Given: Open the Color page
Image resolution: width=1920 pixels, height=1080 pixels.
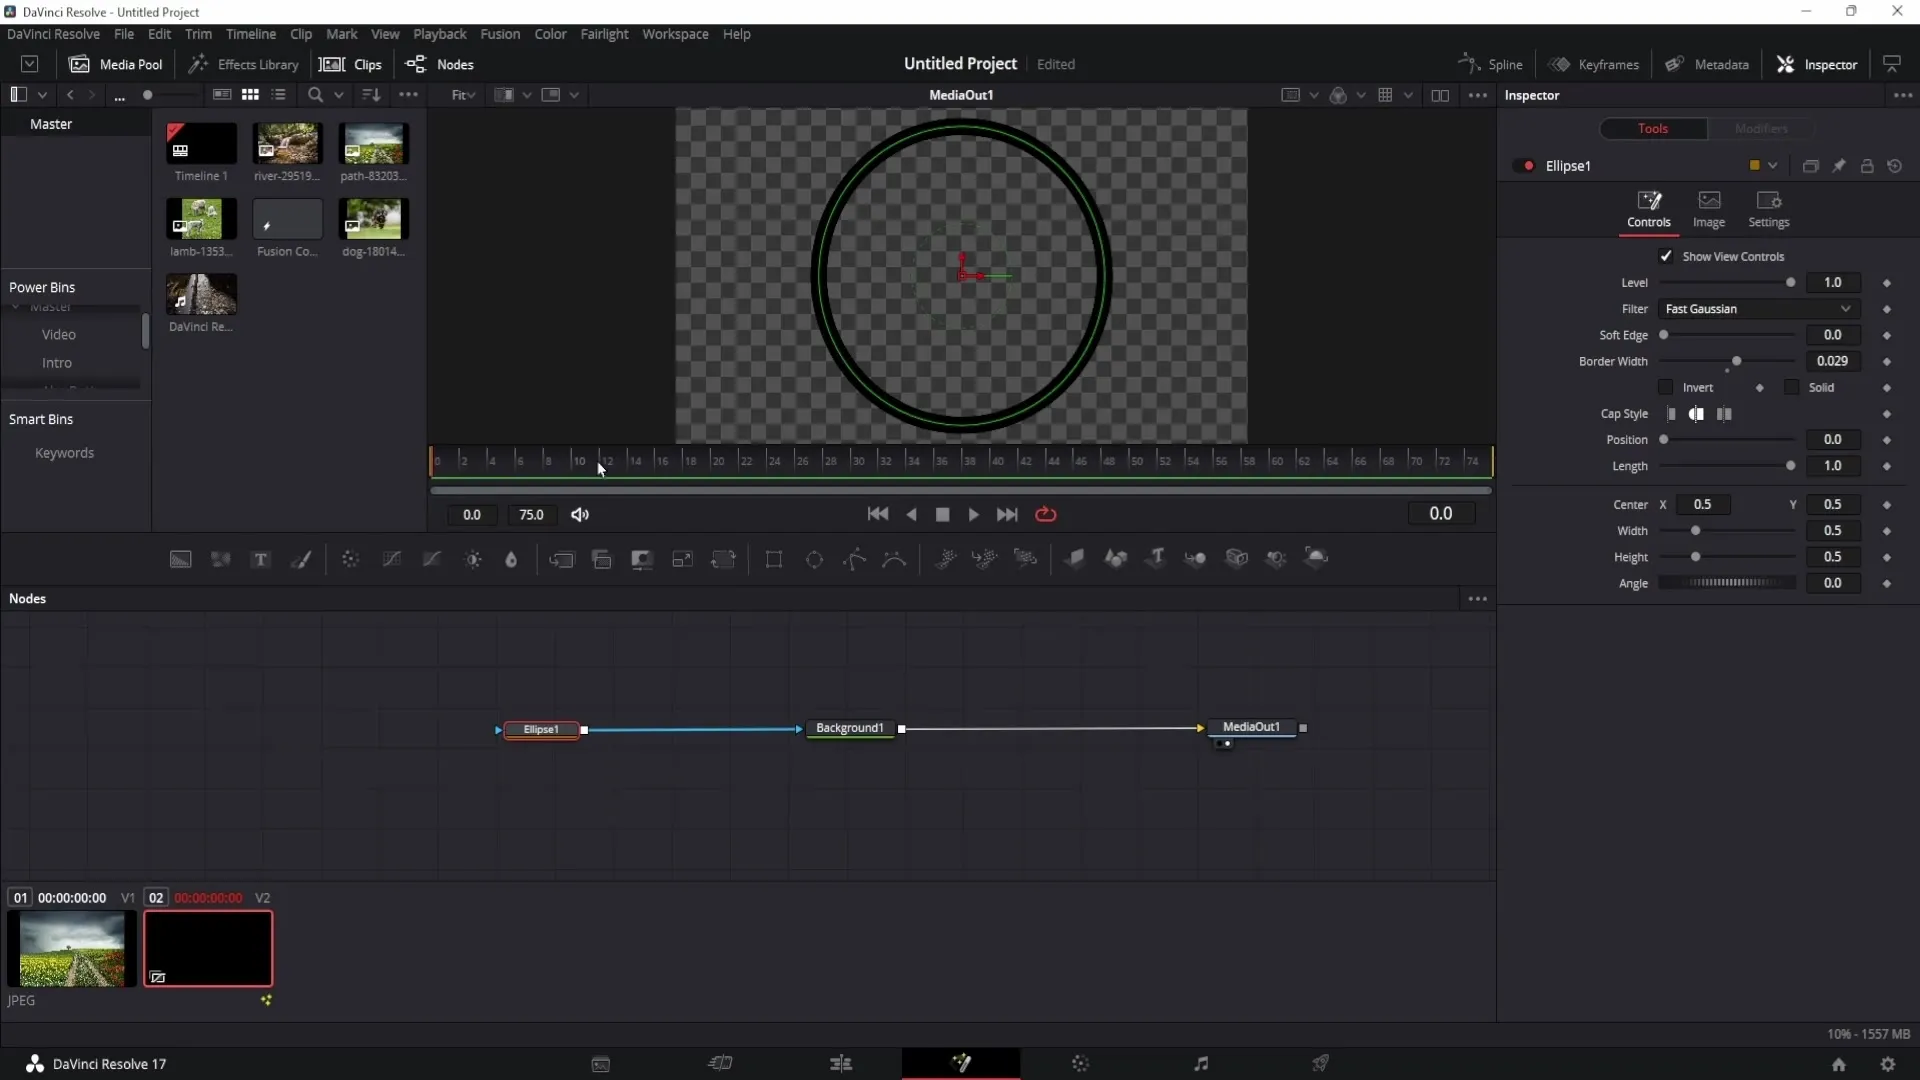Looking at the screenshot, I should click(x=1081, y=1064).
